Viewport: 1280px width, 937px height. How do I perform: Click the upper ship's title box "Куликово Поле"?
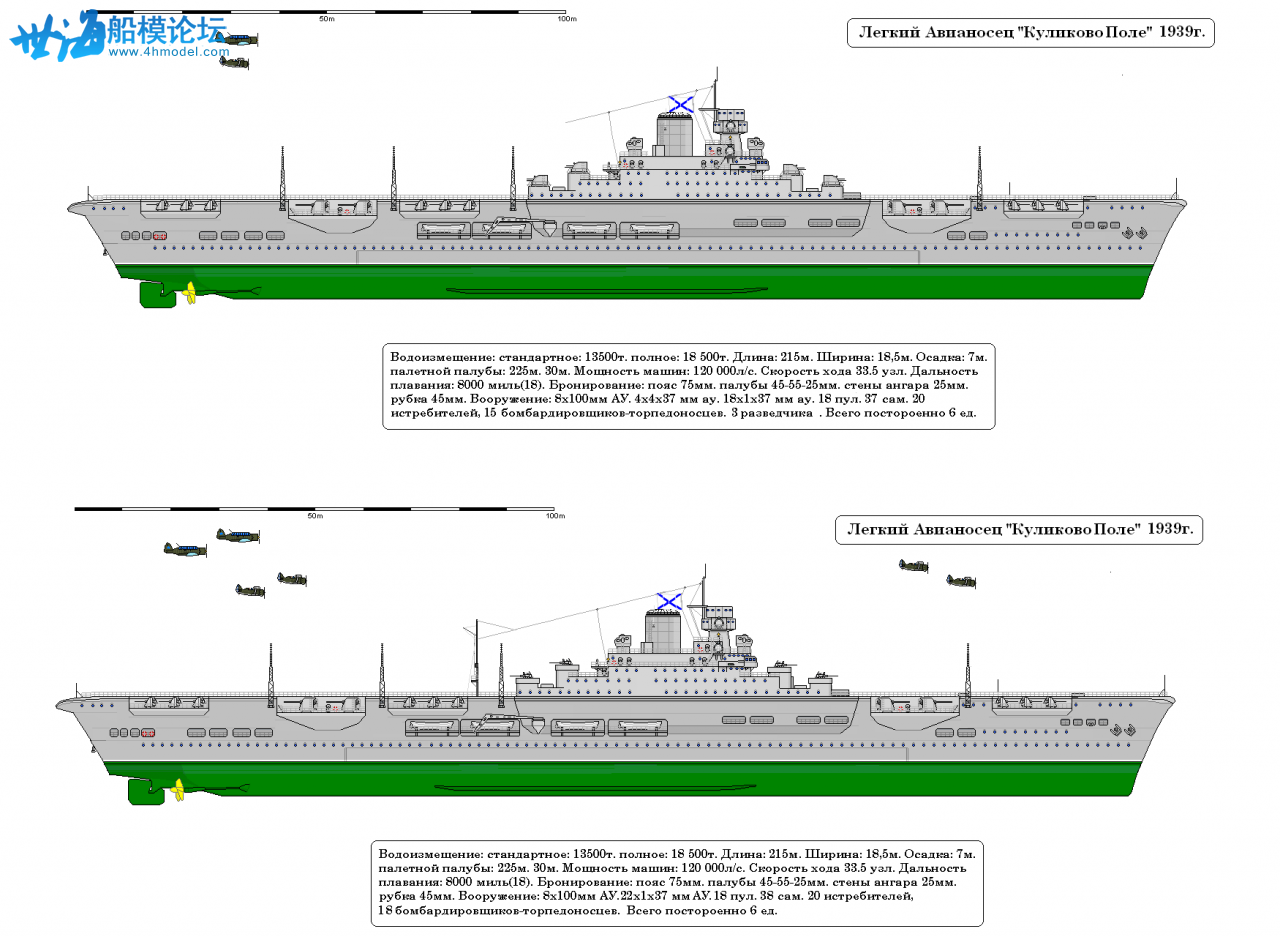(1031, 33)
